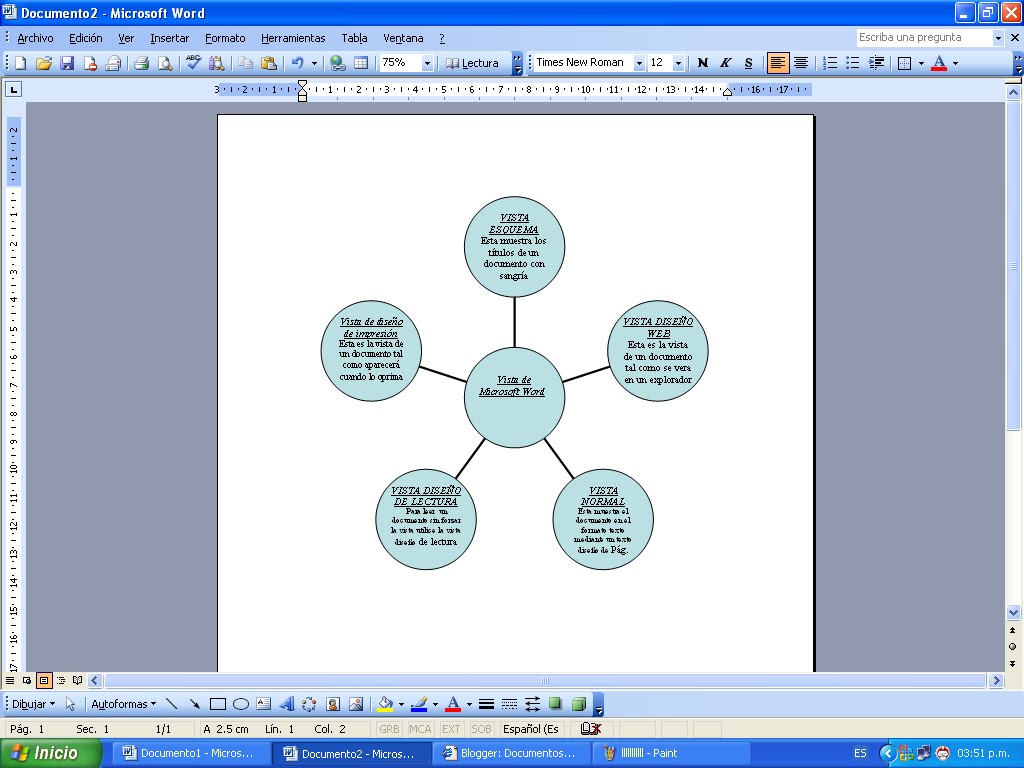
Task: Open Inicio start button
Action: pyautogui.click(x=51, y=753)
